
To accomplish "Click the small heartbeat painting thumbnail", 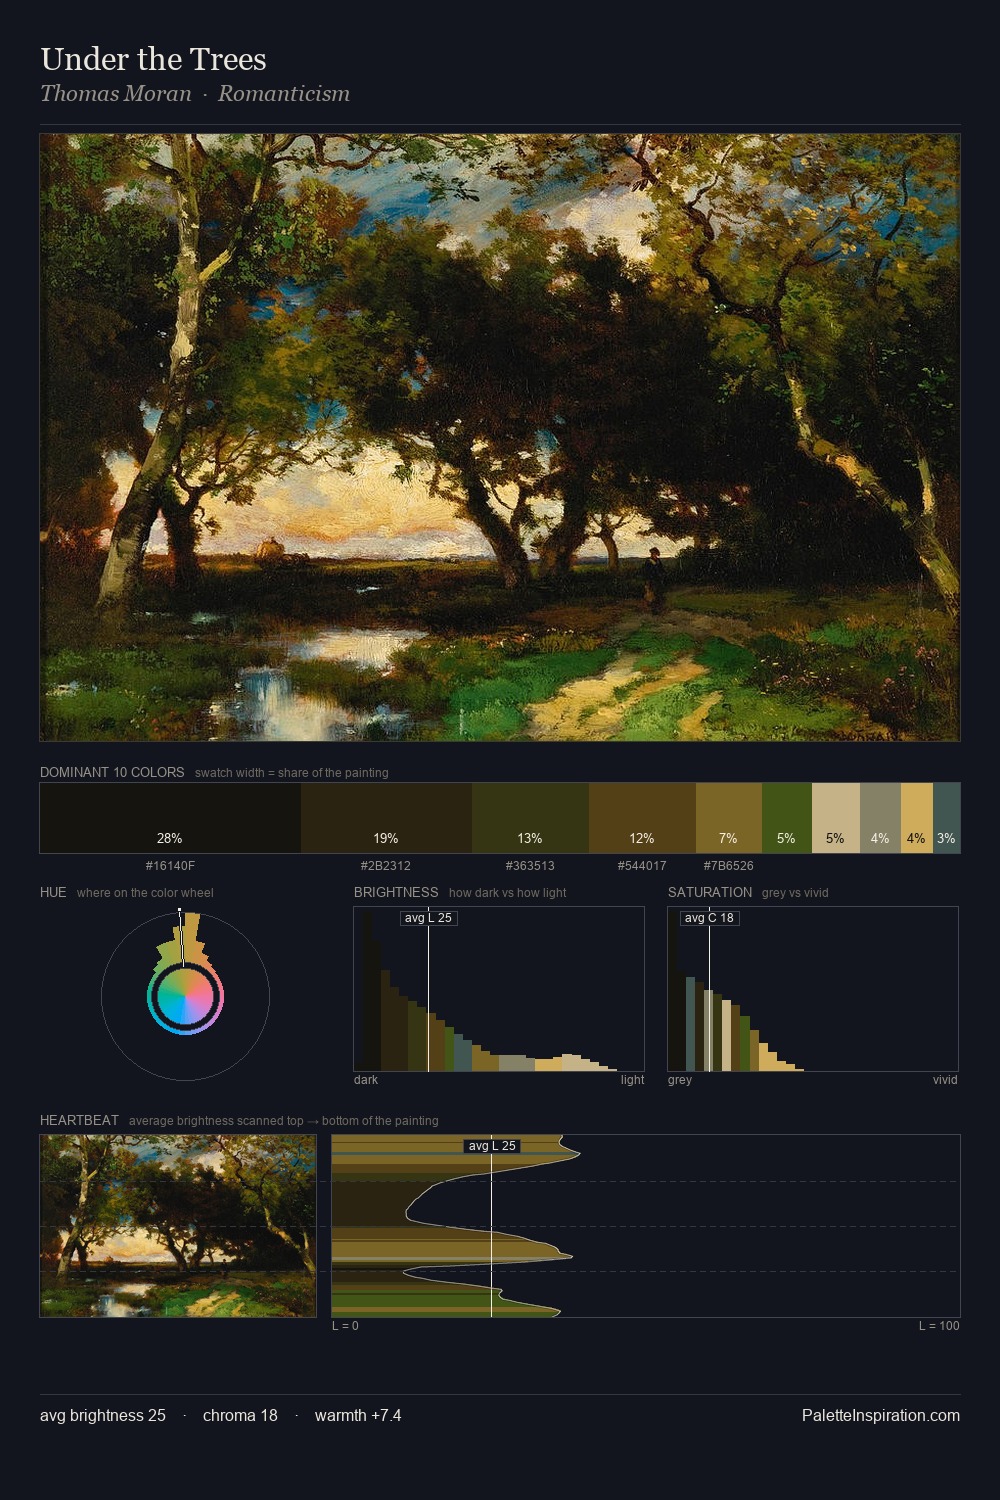I will pyautogui.click(x=178, y=1226).
